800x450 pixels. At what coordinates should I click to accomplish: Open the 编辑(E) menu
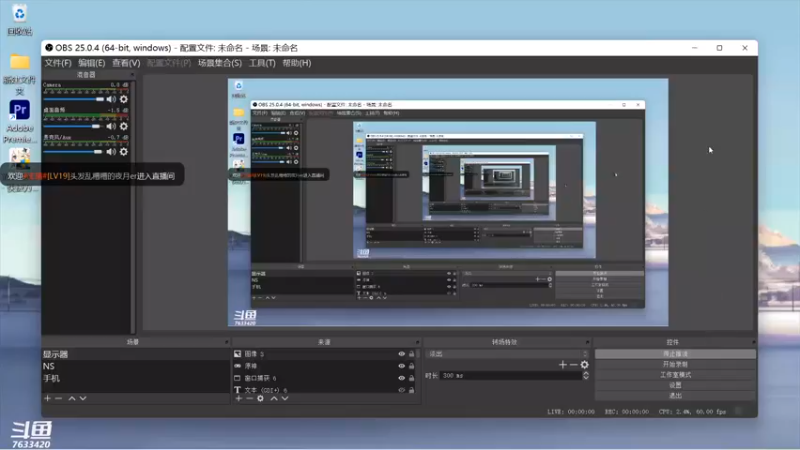click(x=92, y=63)
